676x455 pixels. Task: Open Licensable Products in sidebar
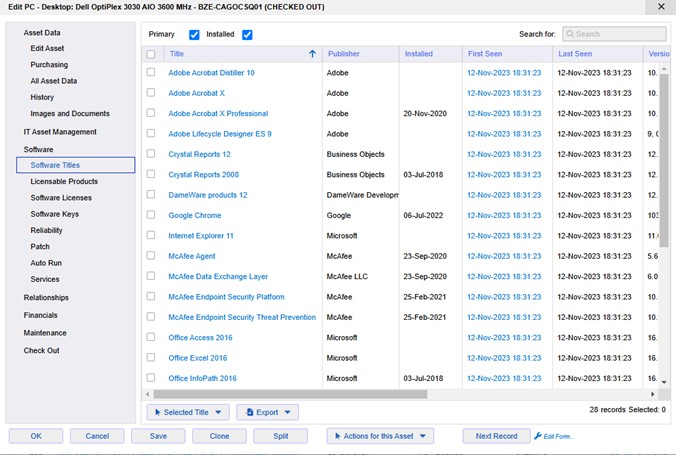64,182
